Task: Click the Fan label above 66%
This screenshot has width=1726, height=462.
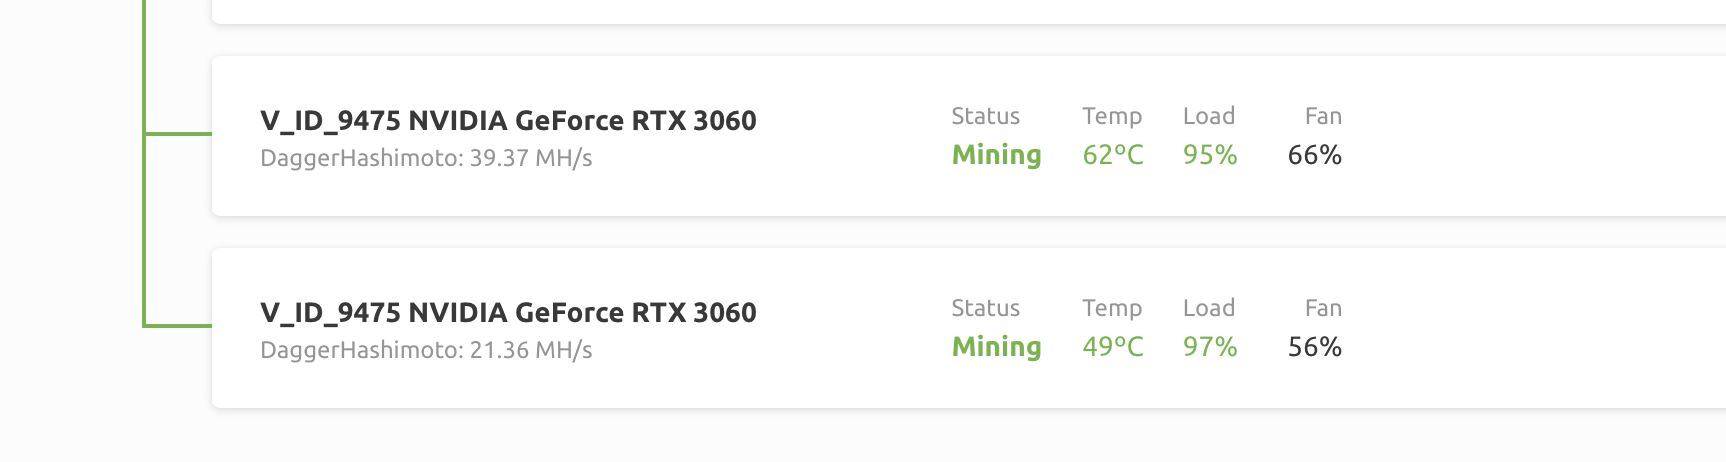Action: (x=1323, y=116)
